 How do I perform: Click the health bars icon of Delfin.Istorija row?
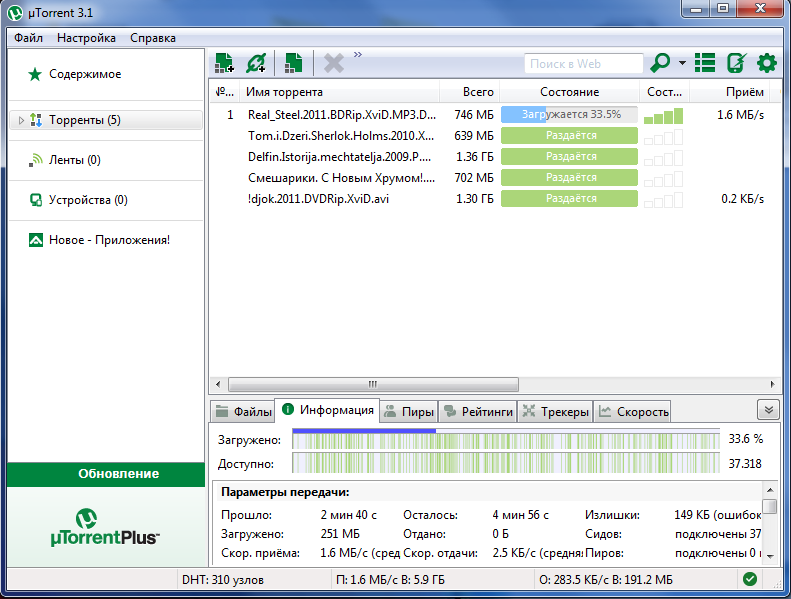click(663, 158)
